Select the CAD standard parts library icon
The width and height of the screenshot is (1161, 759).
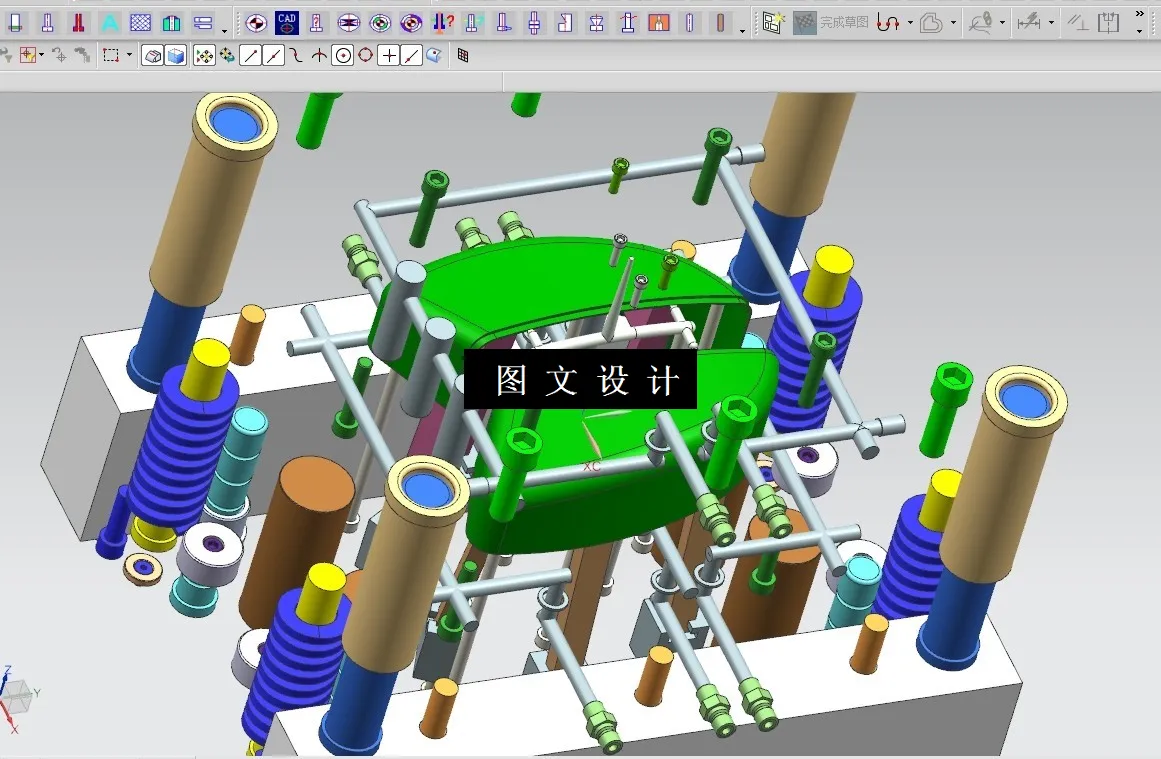[x=287, y=22]
